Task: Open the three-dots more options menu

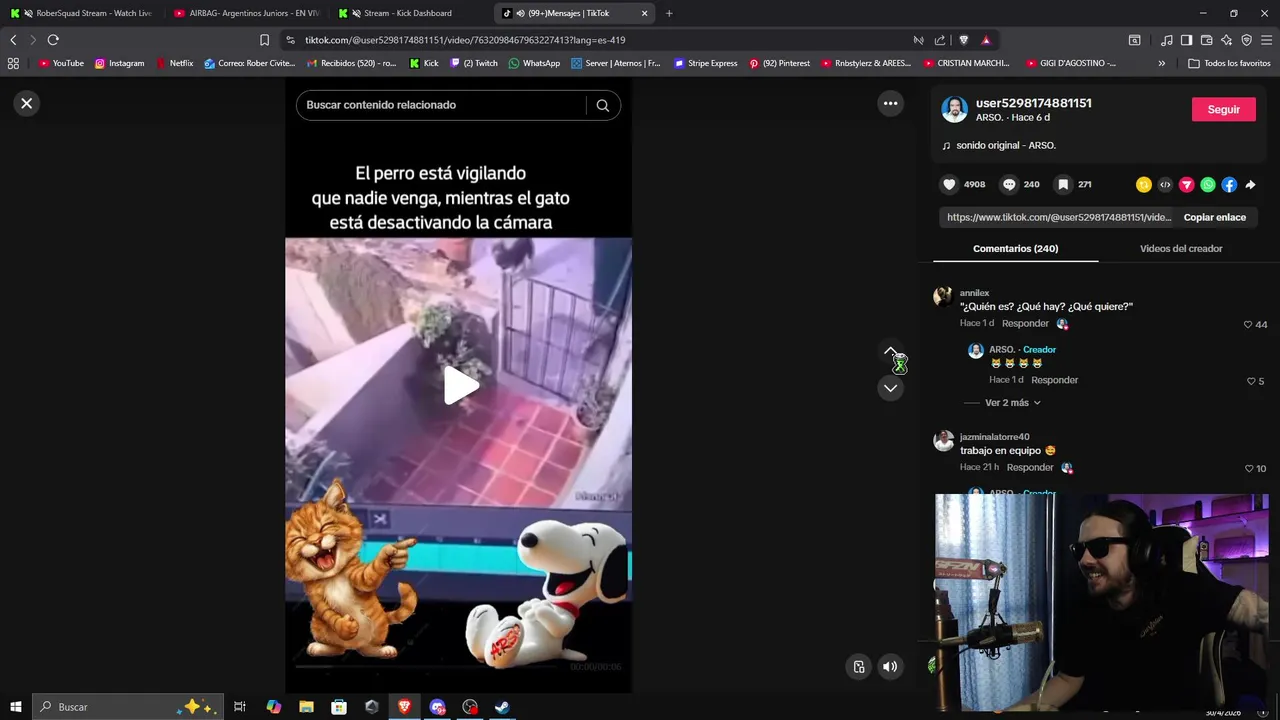Action: click(890, 103)
